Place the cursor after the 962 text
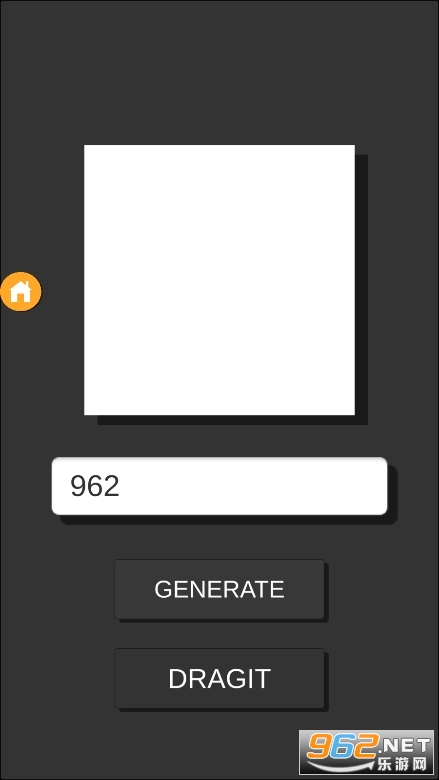This screenshot has width=439, height=780. pos(122,487)
